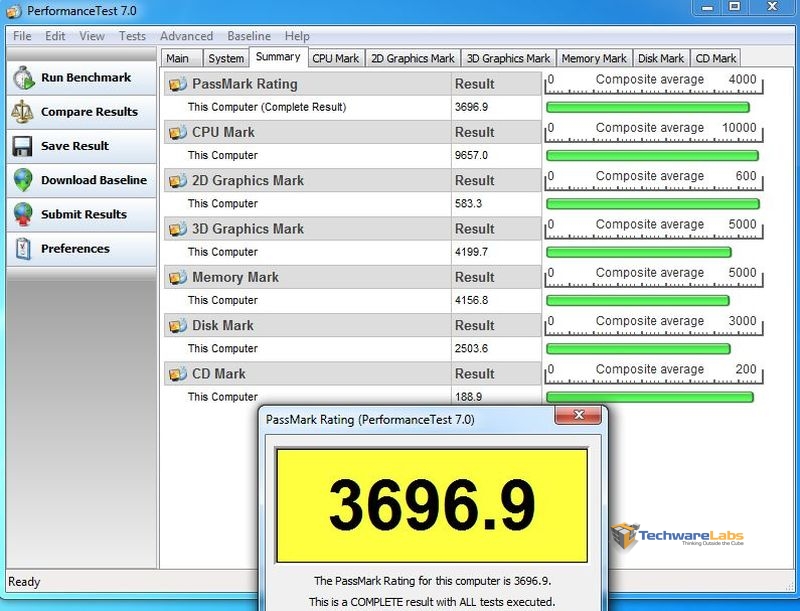This screenshot has width=800, height=611.
Task: Open the Baseline menu
Action: 249,36
